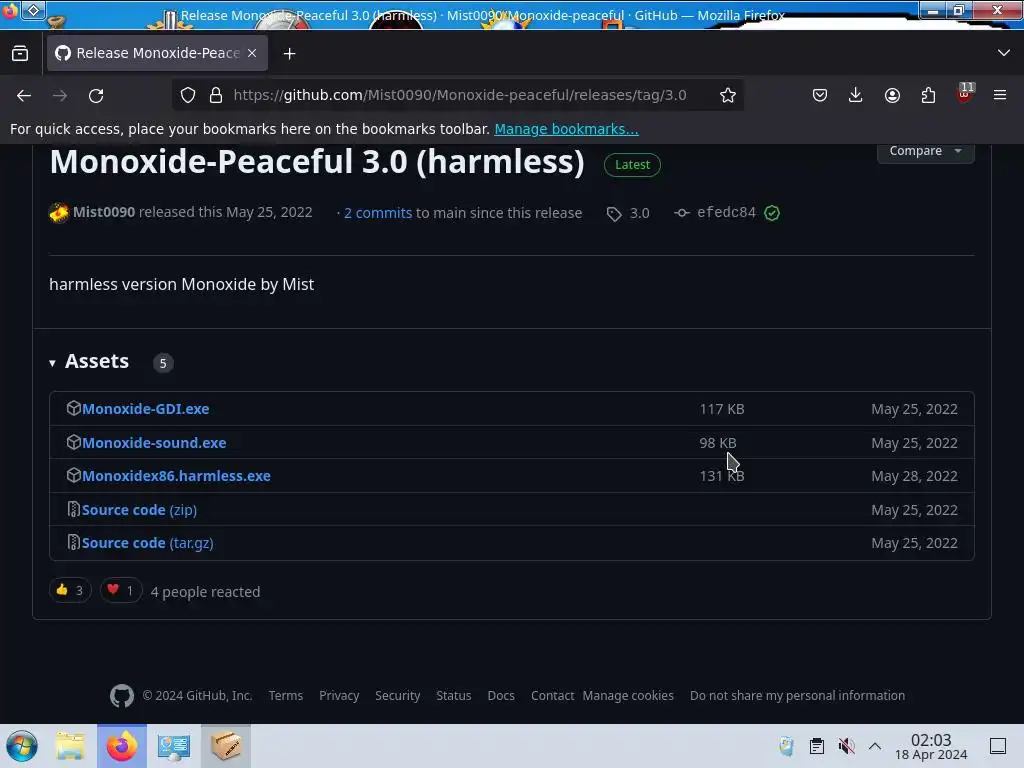Select the Release Monoxide-Peaceful tab
The image size is (1024, 768).
pos(157,53)
